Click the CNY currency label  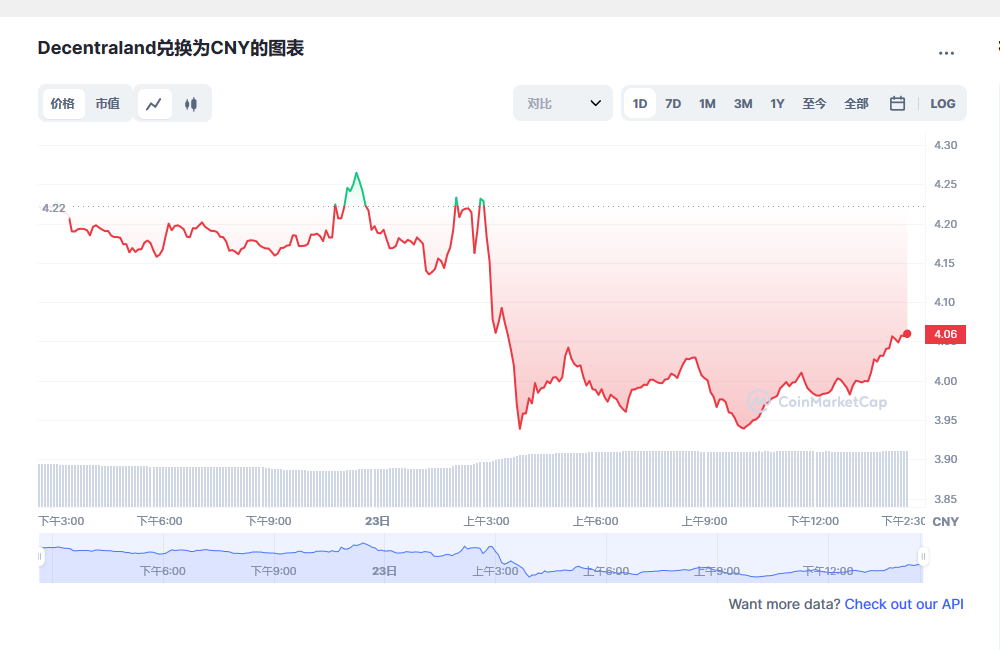pos(945,521)
